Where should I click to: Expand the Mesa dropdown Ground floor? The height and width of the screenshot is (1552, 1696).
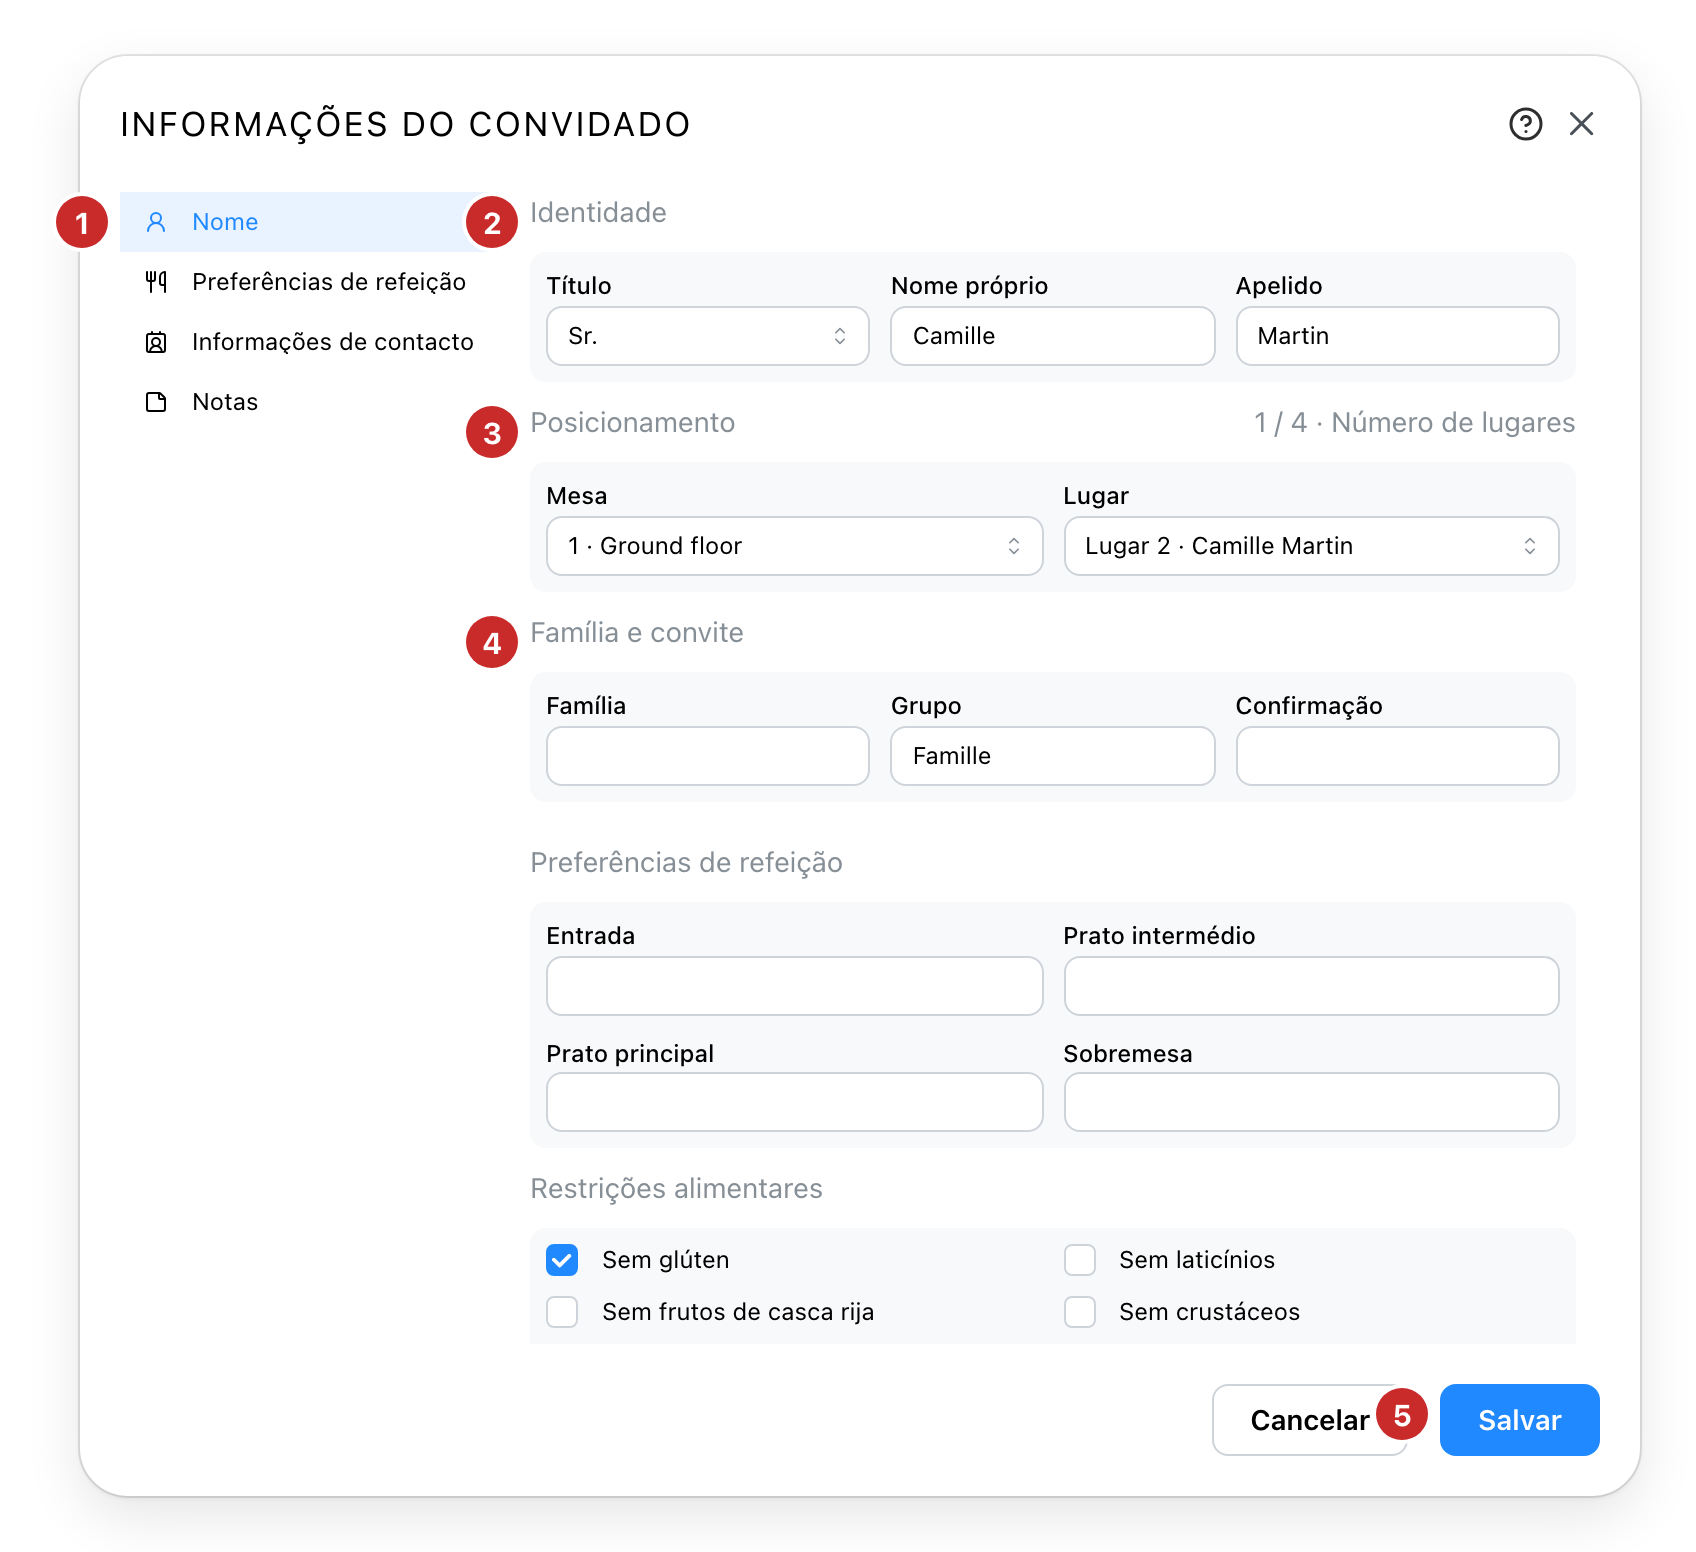coord(795,546)
